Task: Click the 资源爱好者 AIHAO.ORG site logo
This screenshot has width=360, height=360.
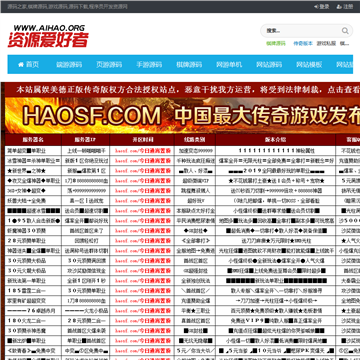Action: 48,36
